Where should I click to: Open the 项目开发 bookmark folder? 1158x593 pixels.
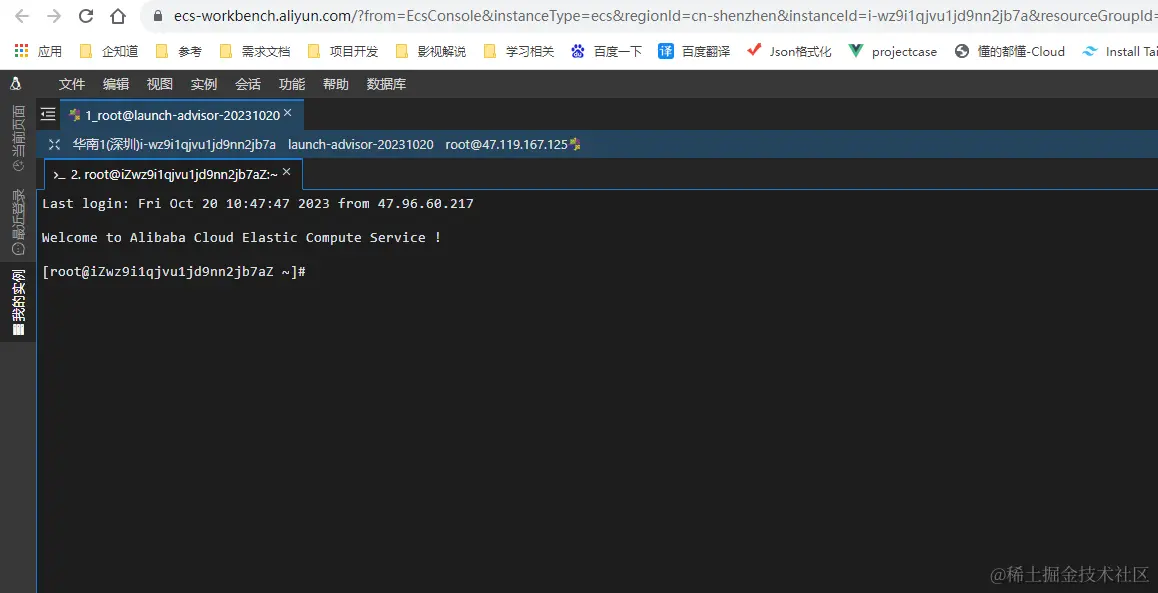click(343, 51)
